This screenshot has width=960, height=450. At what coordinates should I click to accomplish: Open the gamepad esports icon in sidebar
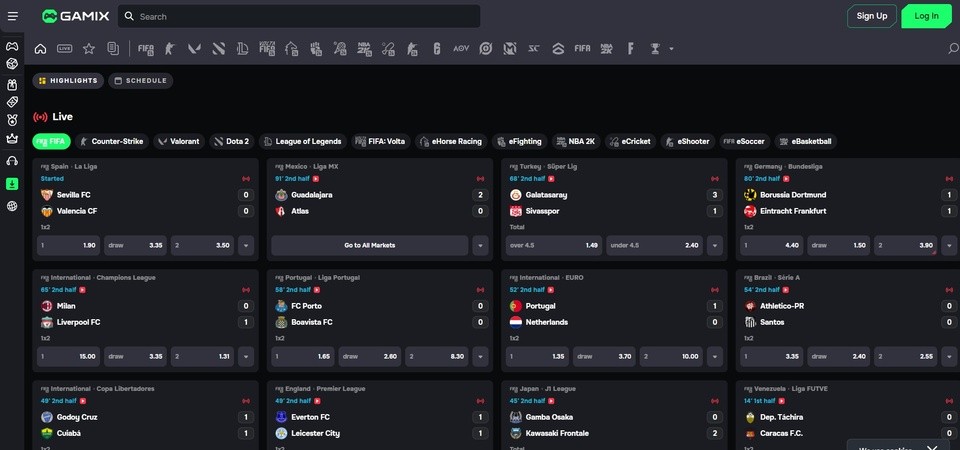pyautogui.click(x=12, y=46)
